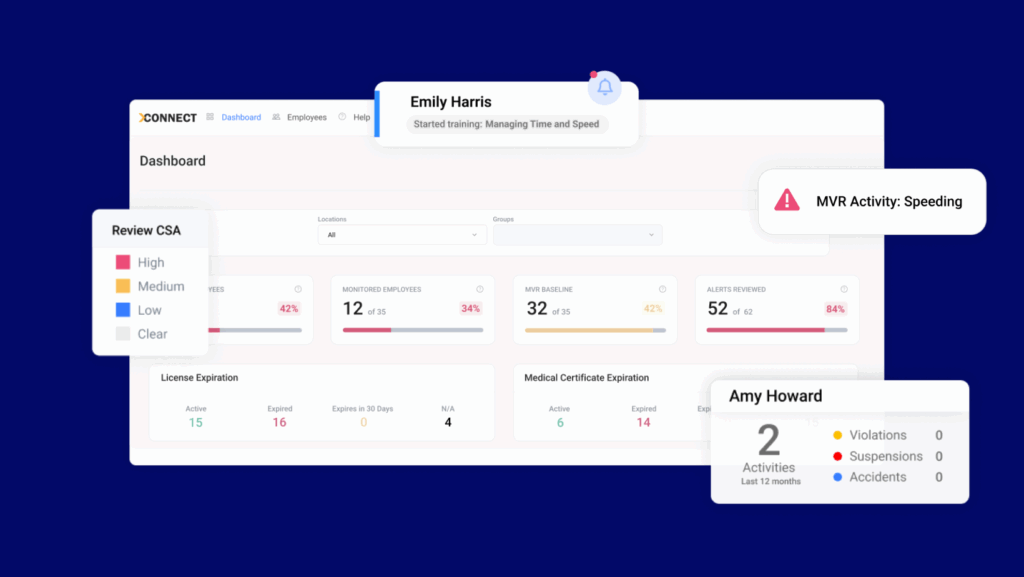Click Medical Certificate Expired value 14

[643, 423]
